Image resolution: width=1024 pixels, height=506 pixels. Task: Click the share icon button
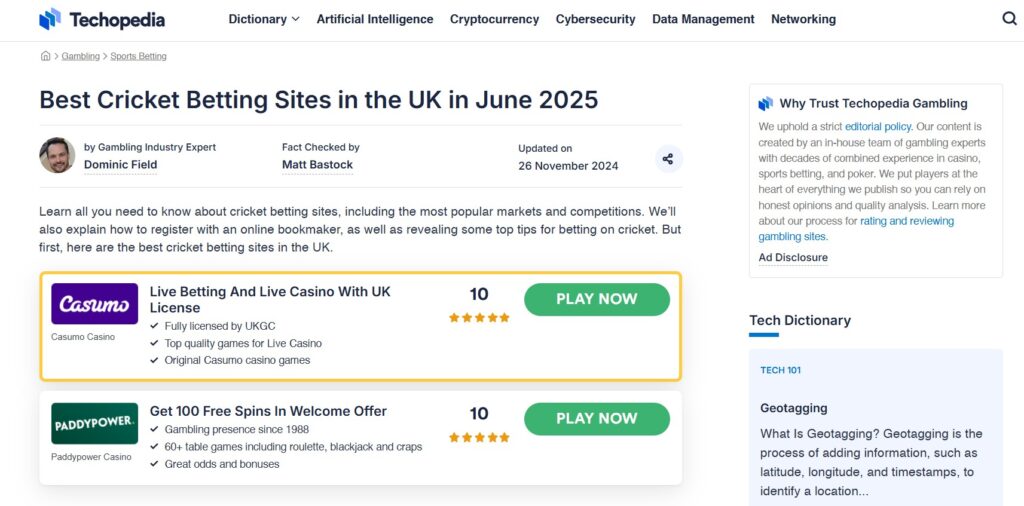click(x=667, y=159)
